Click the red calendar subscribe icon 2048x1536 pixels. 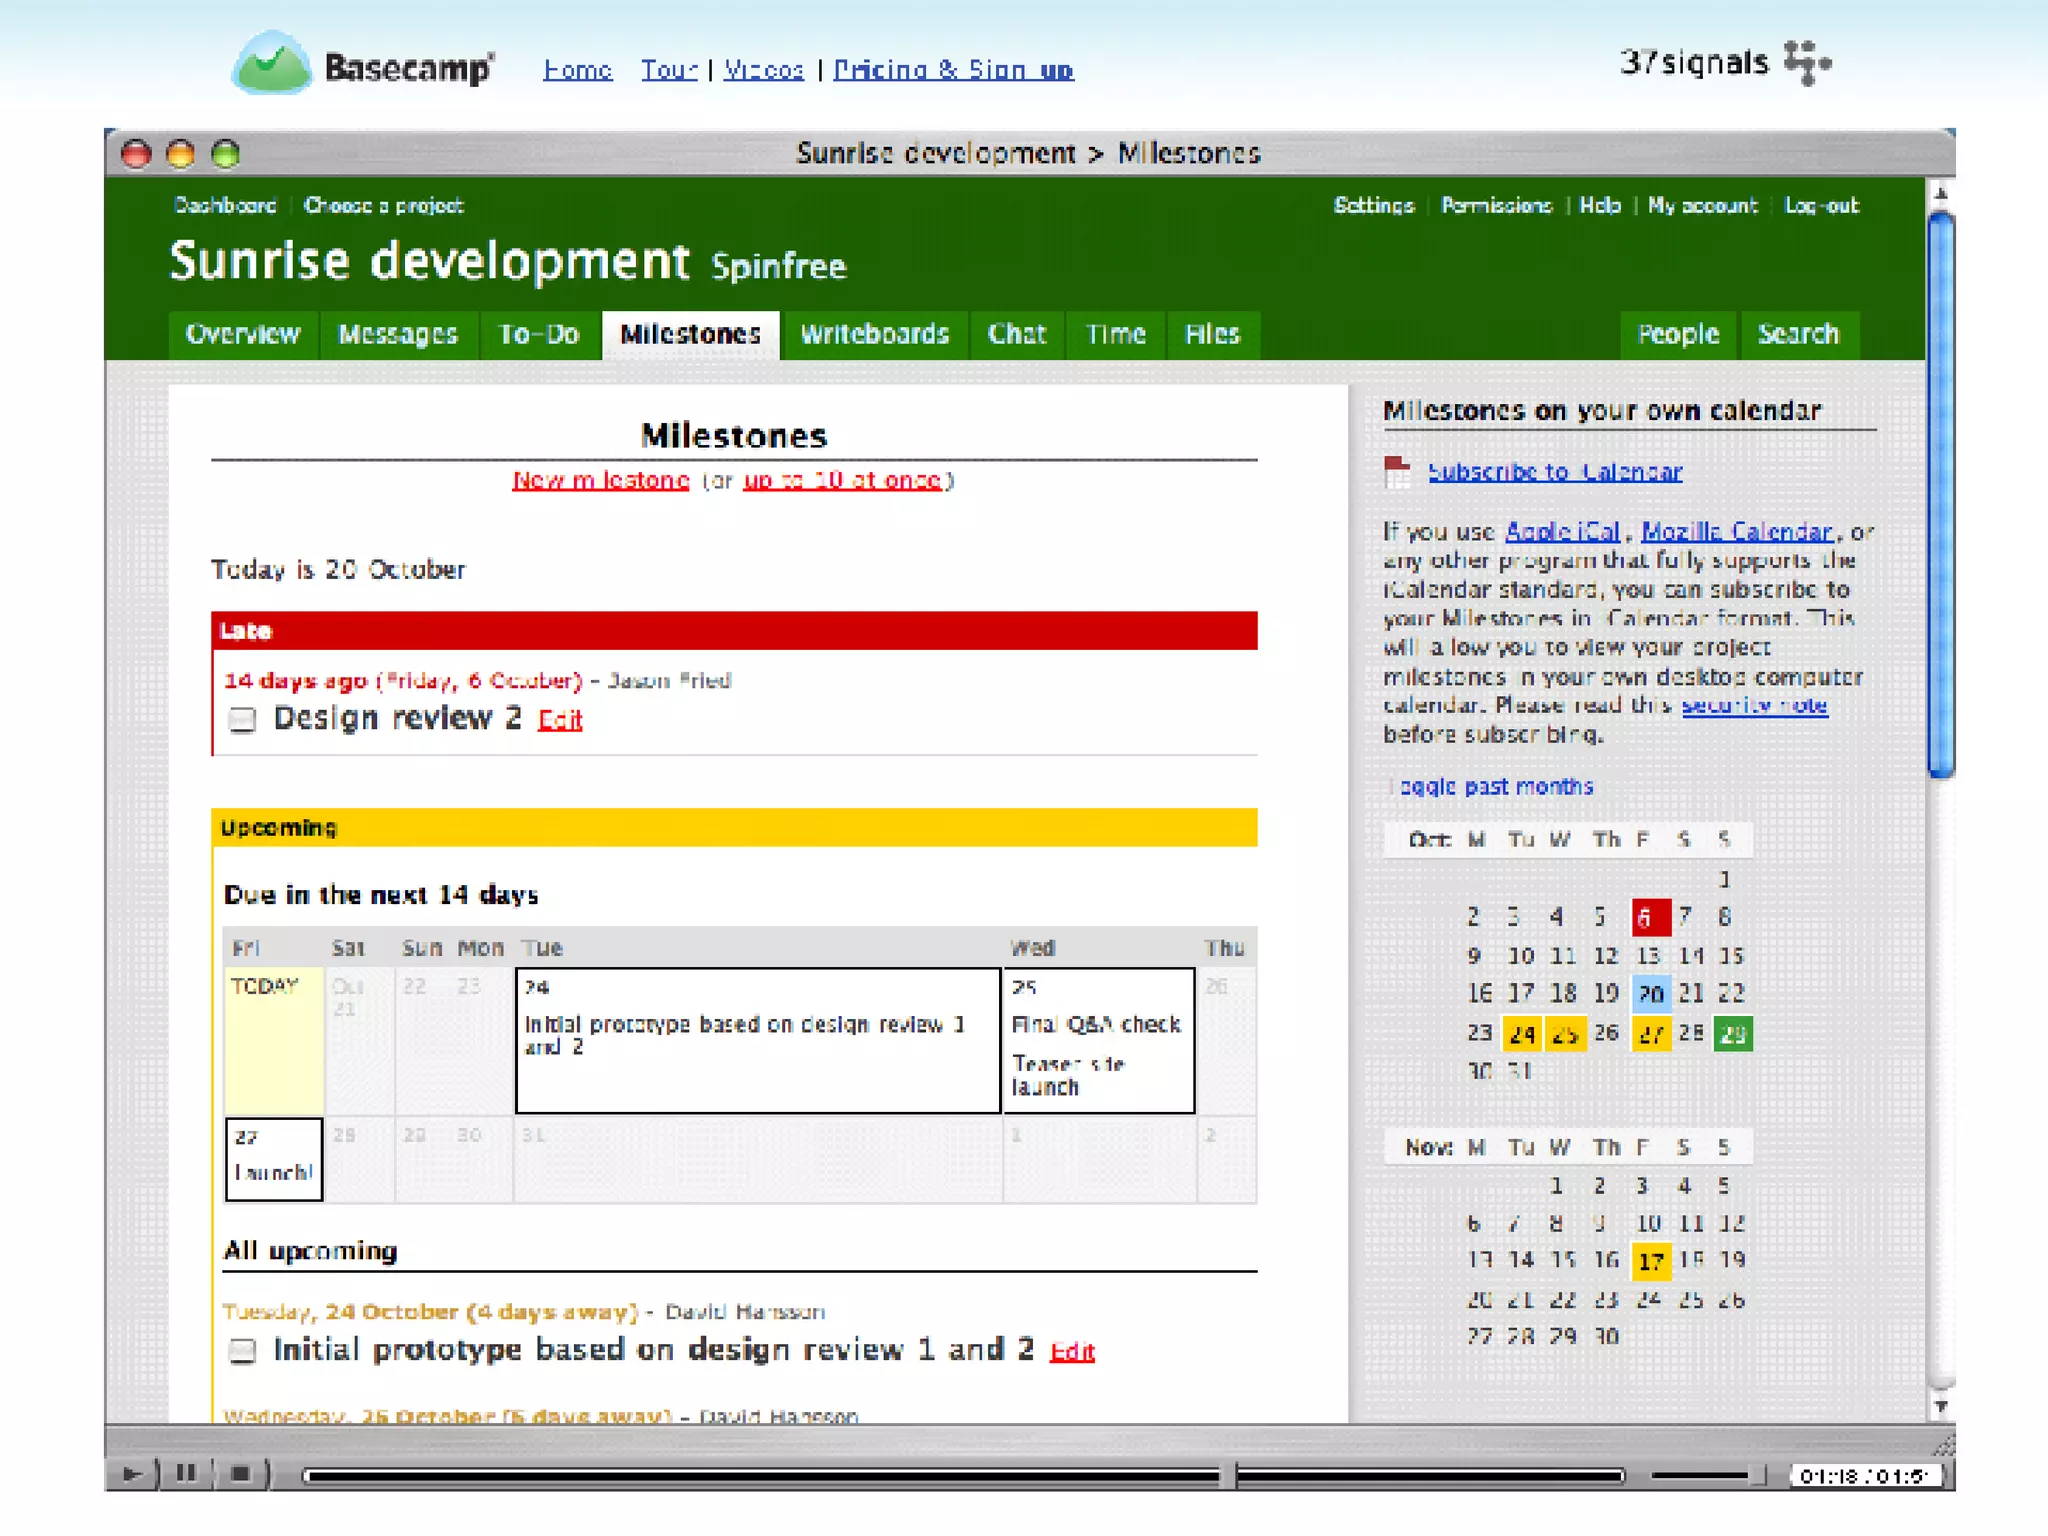pyautogui.click(x=1397, y=470)
